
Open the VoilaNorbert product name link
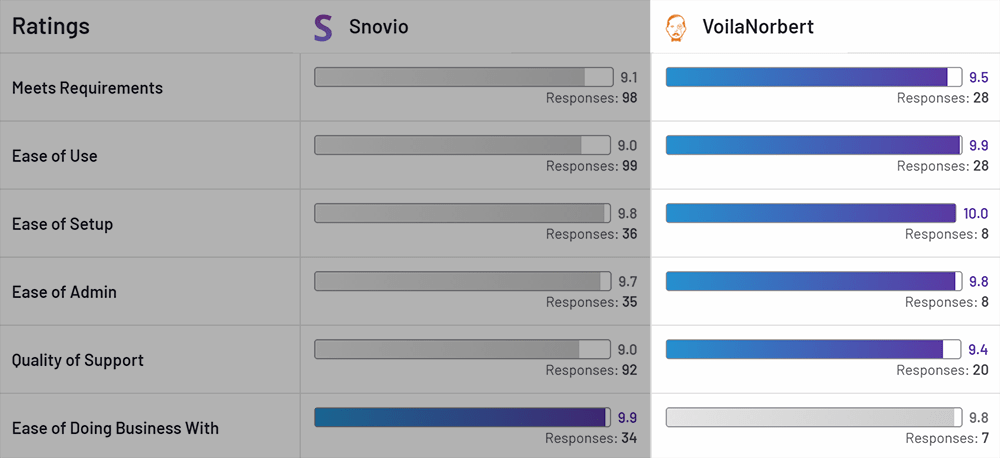pyautogui.click(x=758, y=27)
